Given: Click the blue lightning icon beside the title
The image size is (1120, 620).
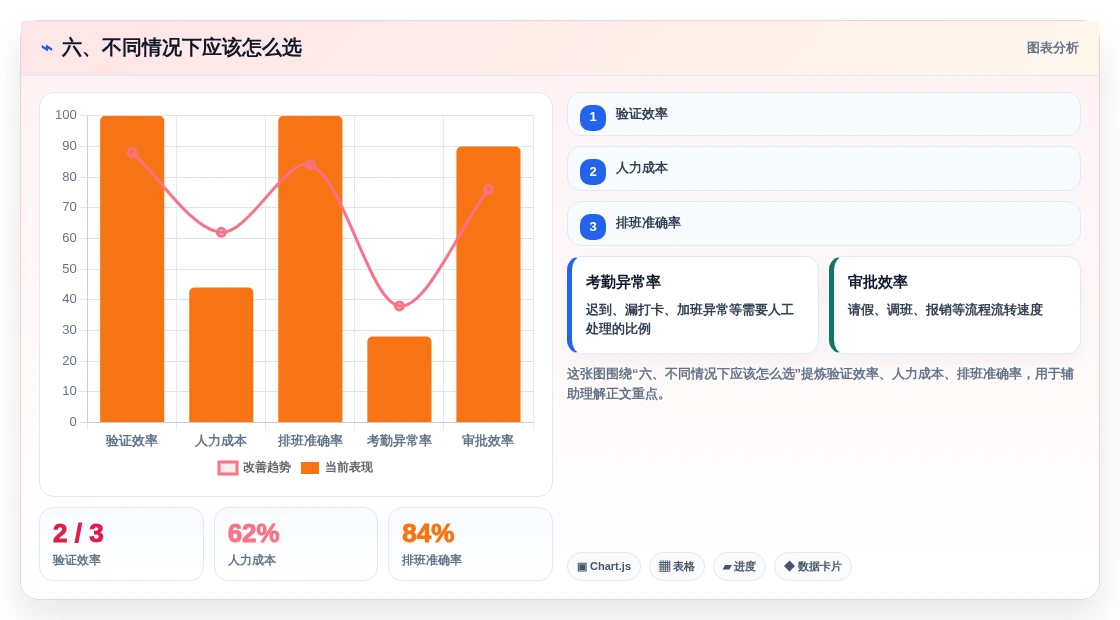Looking at the screenshot, I should [47, 48].
